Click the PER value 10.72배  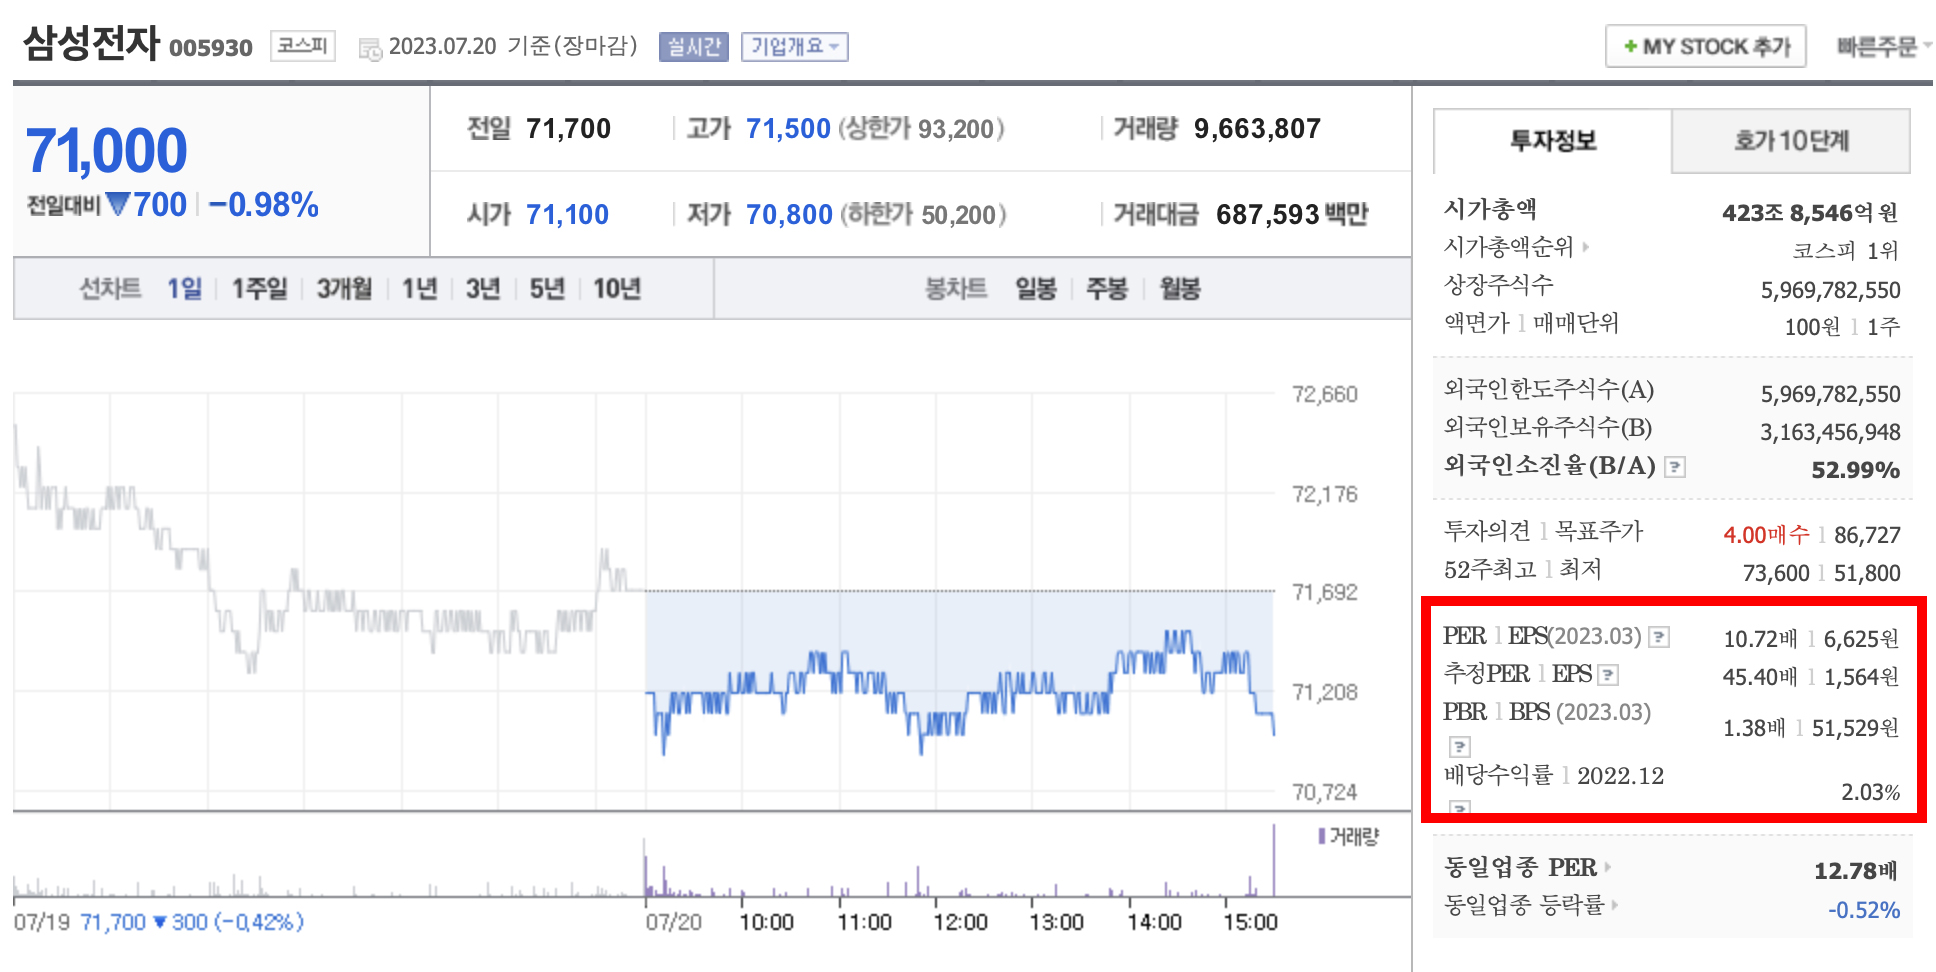pos(1760,639)
